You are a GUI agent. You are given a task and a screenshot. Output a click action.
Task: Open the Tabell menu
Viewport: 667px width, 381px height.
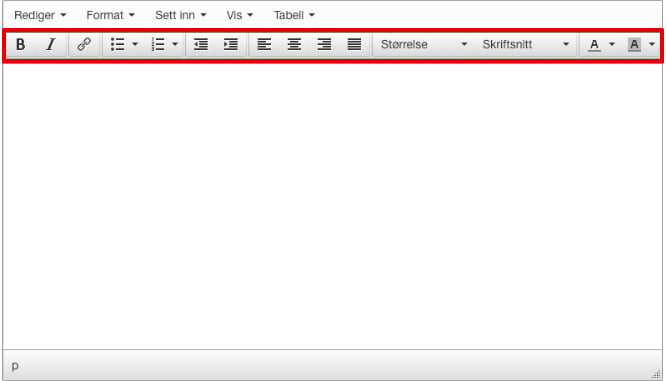point(294,15)
